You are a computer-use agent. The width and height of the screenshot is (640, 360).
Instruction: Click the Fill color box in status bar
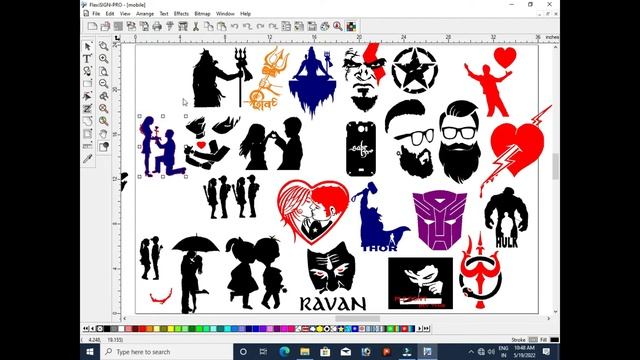[x=554, y=340]
